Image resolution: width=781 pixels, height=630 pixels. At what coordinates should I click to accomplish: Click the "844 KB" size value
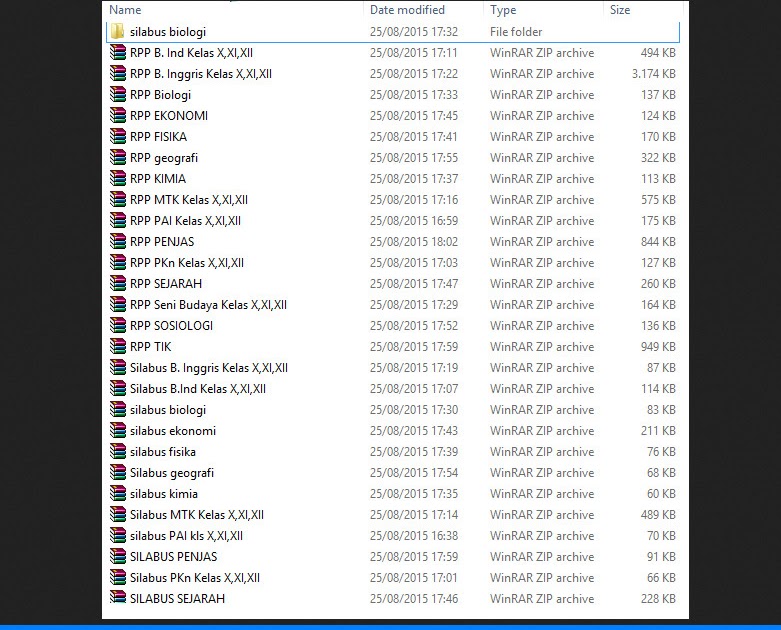pos(658,242)
